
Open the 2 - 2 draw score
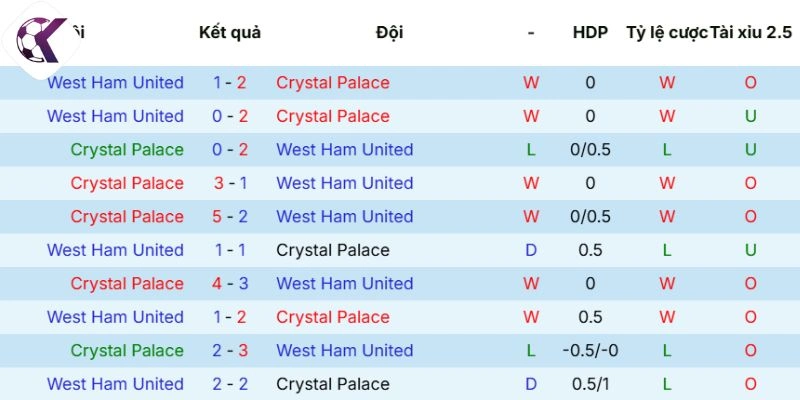tap(230, 384)
